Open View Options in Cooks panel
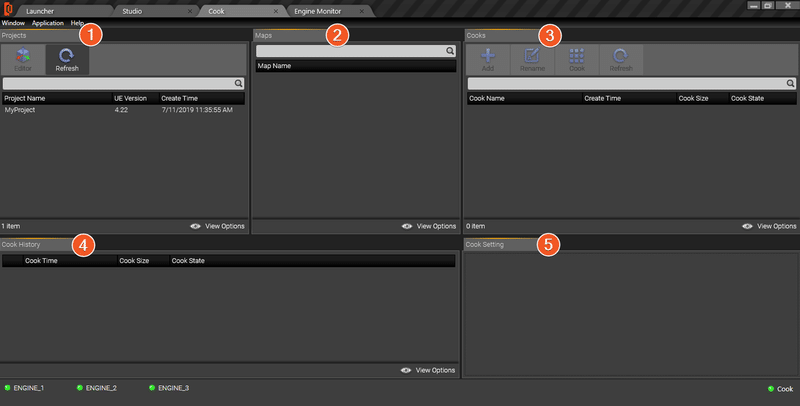800x406 pixels. click(769, 226)
